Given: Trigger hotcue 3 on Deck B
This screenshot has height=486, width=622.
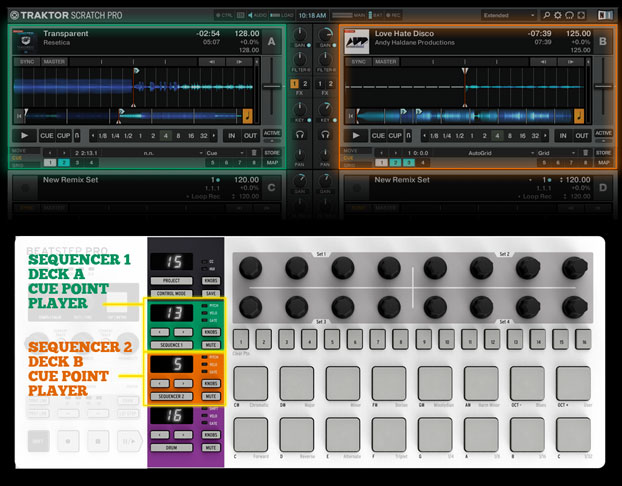Looking at the screenshot, I should (409, 163).
